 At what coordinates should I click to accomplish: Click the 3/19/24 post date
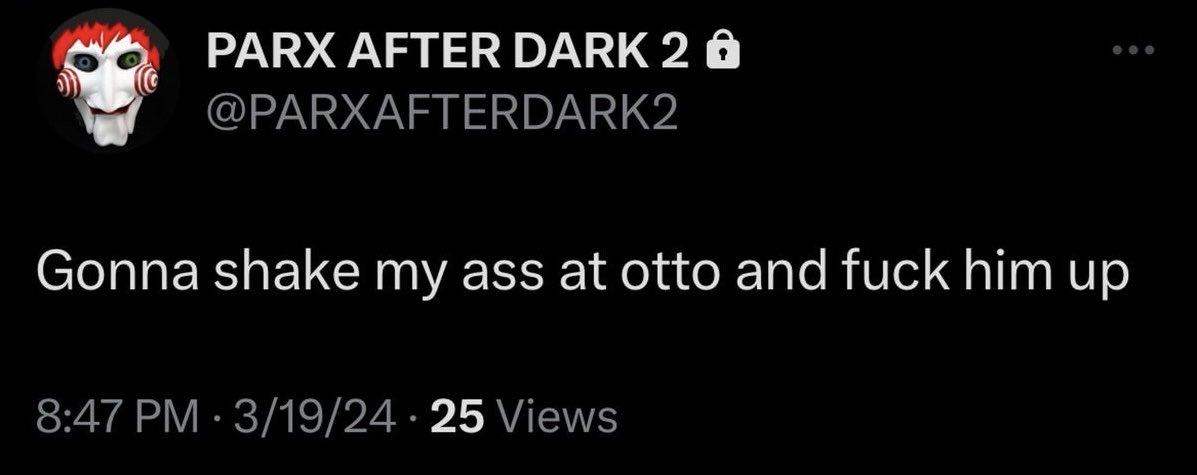pos(315,417)
